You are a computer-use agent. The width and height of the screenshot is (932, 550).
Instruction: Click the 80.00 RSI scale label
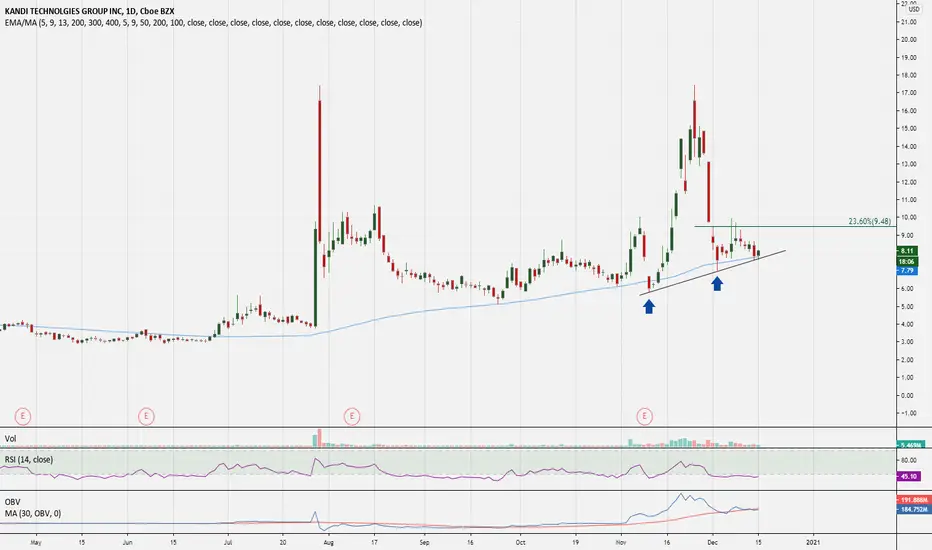pyautogui.click(x=908, y=460)
